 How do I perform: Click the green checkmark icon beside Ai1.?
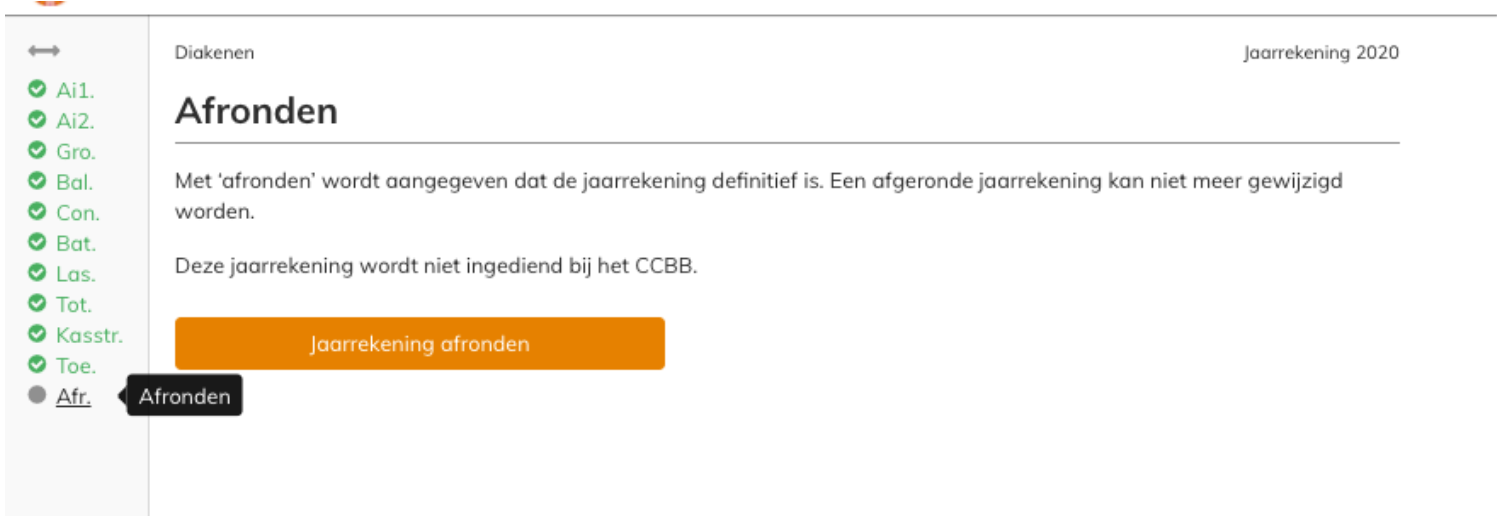[37, 90]
